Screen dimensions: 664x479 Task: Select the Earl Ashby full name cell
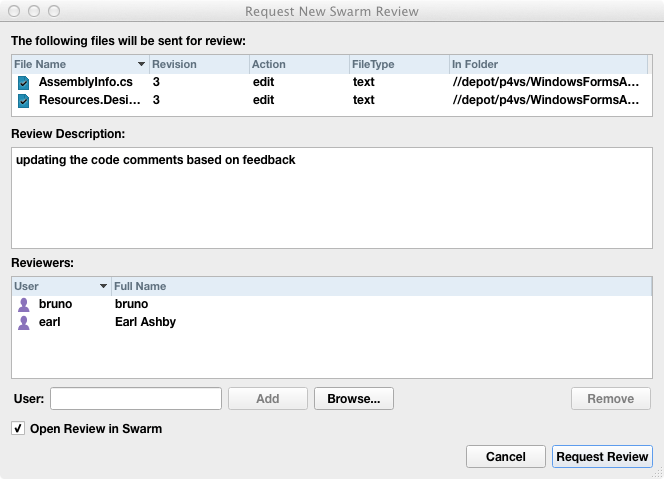click(x=145, y=322)
